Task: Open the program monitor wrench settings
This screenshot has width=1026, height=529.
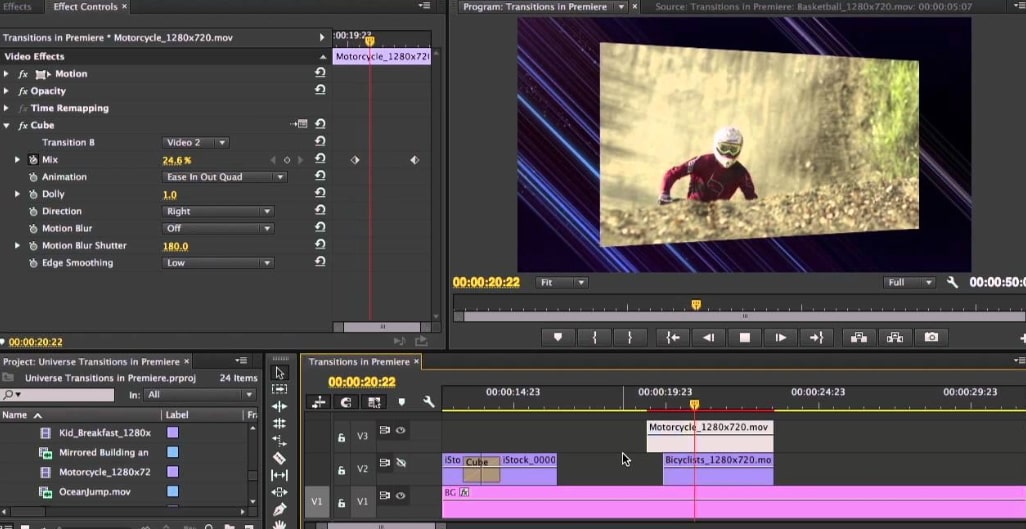Action: (952, 282)
